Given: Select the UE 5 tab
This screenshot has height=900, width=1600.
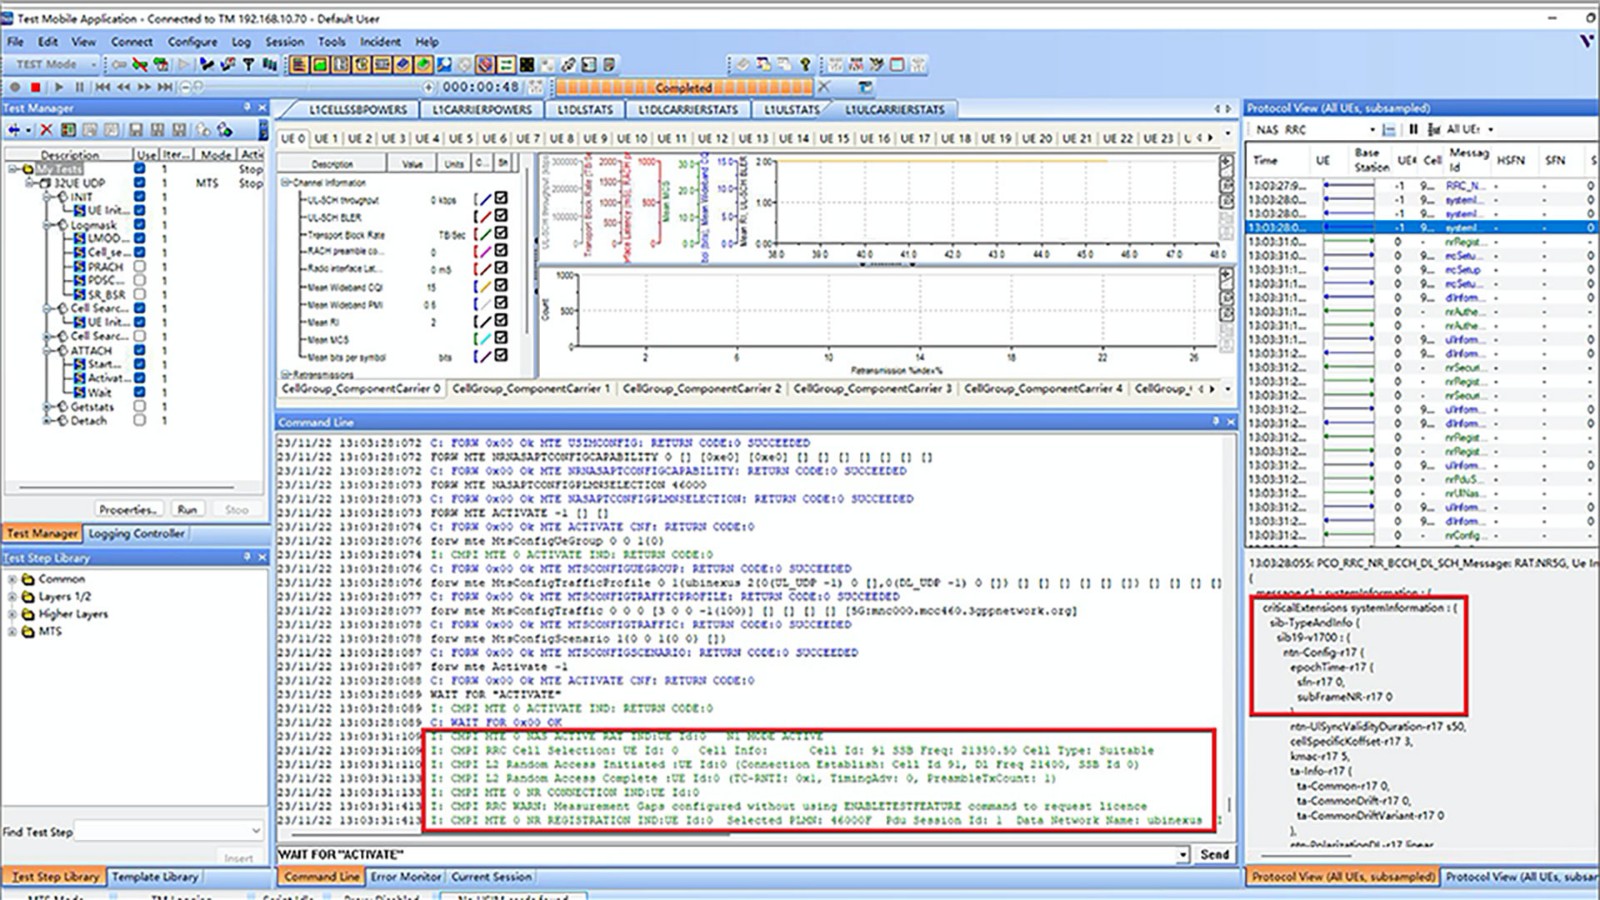Looking at the screenshot, I should point(461,138).
